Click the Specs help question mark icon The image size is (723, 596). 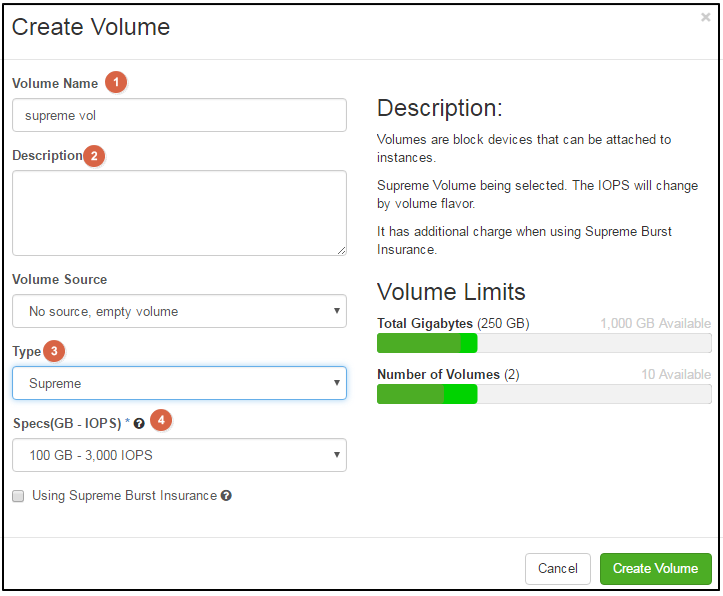click(x=139, y=424)
